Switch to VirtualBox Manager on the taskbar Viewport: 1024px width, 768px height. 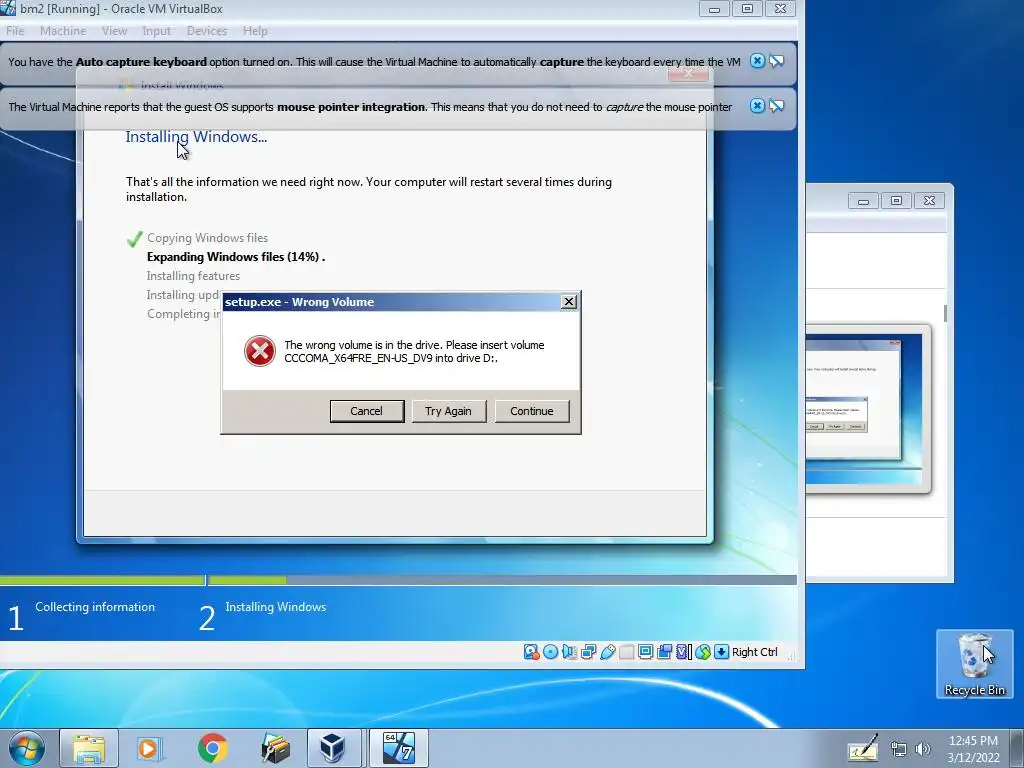[x=333, y=748]
